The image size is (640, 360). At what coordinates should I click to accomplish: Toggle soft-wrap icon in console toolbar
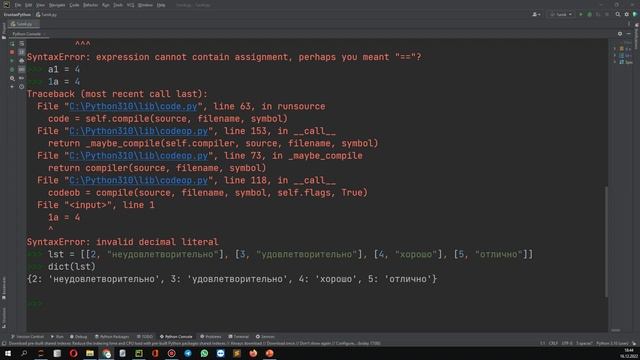coord(22,43)
